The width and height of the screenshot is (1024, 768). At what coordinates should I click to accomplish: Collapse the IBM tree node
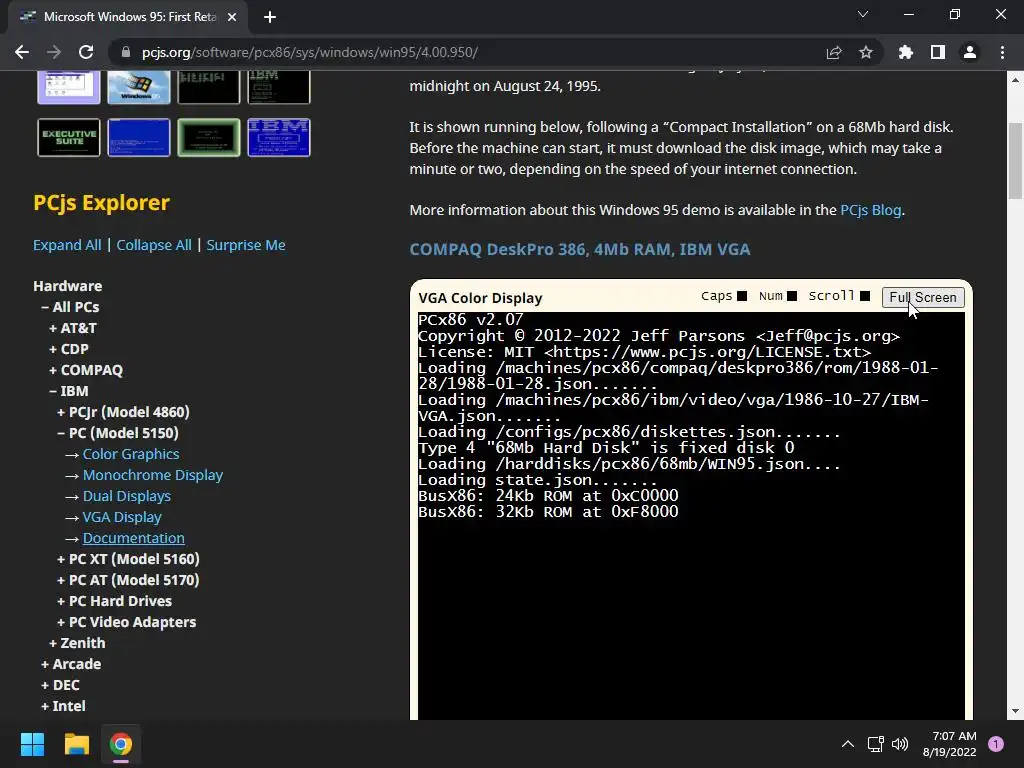click(69, 391)
